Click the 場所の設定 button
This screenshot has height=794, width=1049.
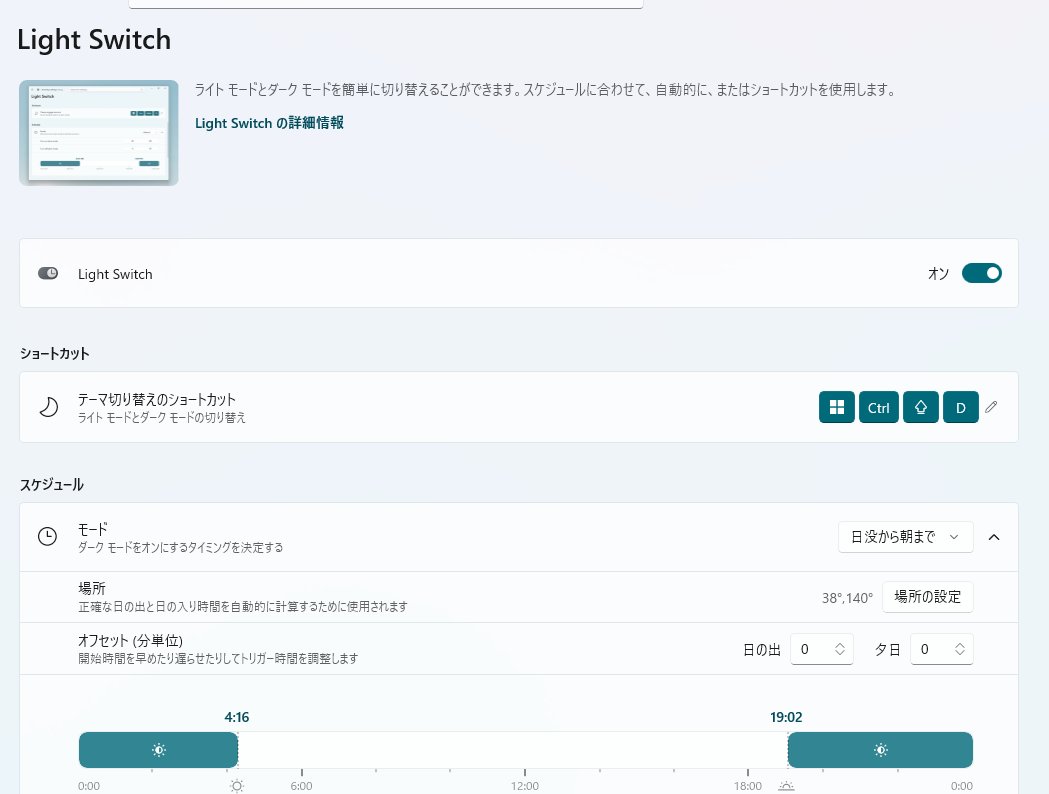(927, 597)
